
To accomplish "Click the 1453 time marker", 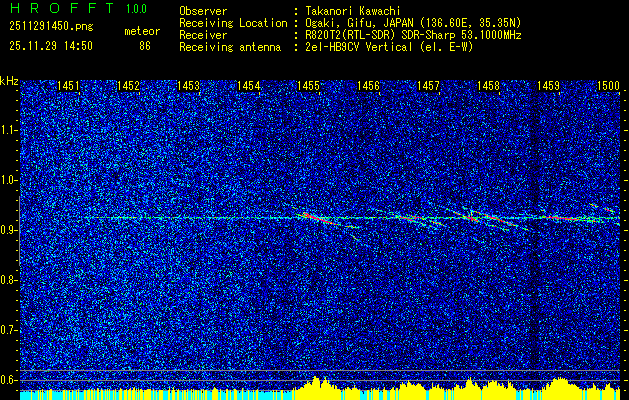I will tap(188, 85).
